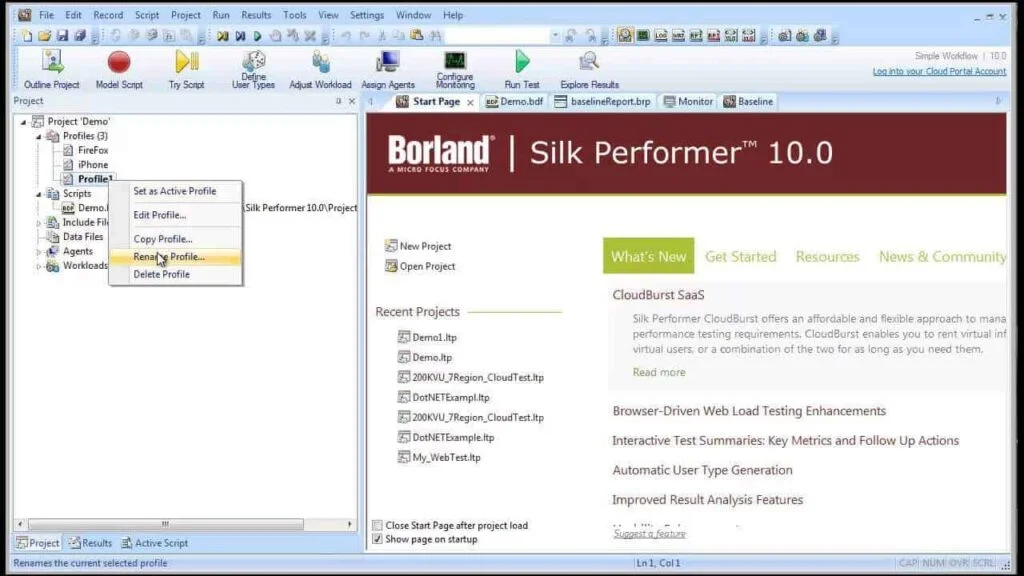
Task: Click Log into your Cloud Portal Account
Action: [939, 71]
